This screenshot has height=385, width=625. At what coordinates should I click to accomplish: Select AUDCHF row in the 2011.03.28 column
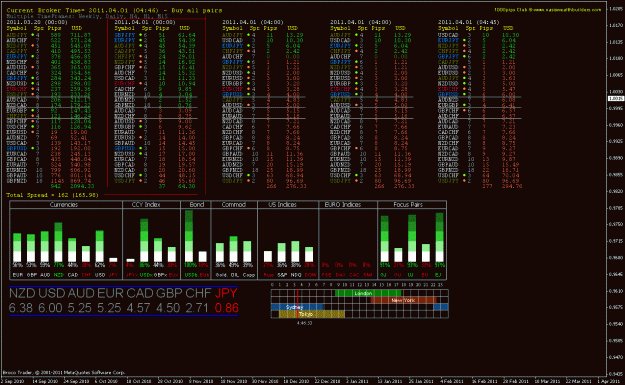(x=49, y=40)
